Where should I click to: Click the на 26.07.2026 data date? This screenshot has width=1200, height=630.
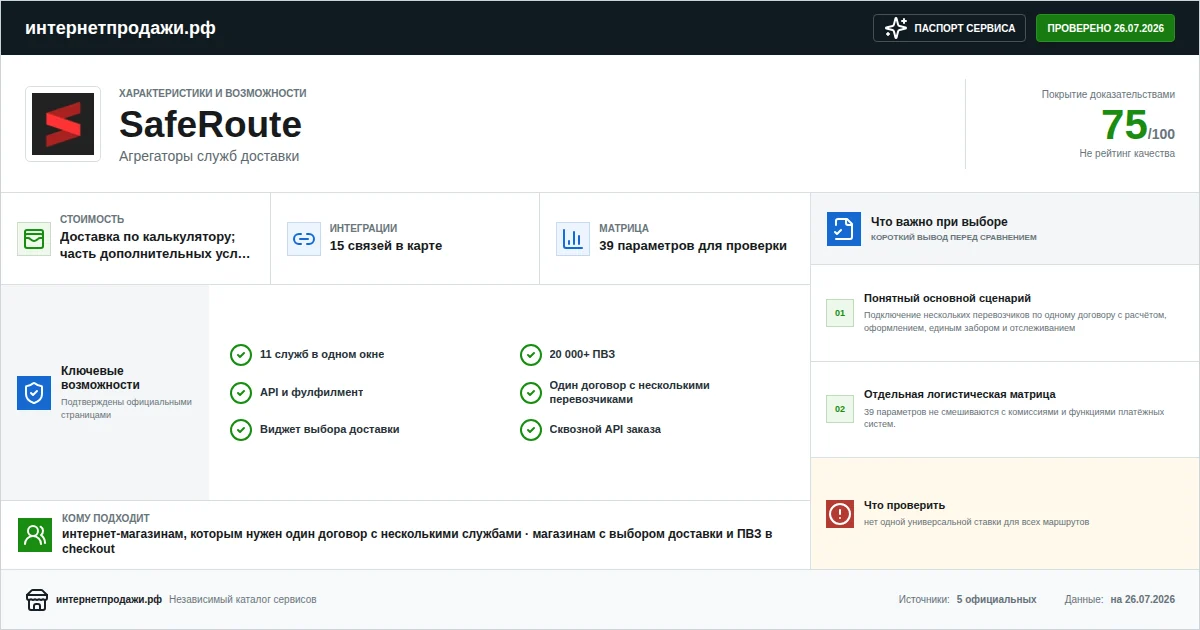[x=1142, y=600]
